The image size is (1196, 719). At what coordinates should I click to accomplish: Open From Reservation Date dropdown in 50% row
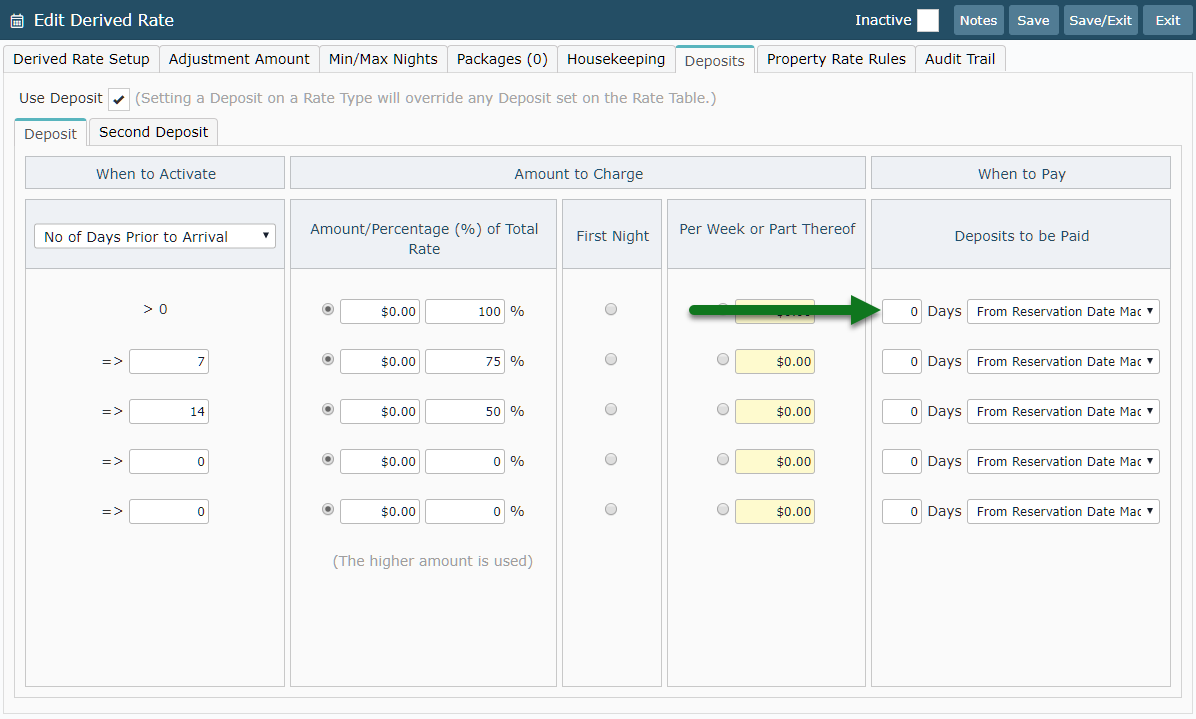1063,412
